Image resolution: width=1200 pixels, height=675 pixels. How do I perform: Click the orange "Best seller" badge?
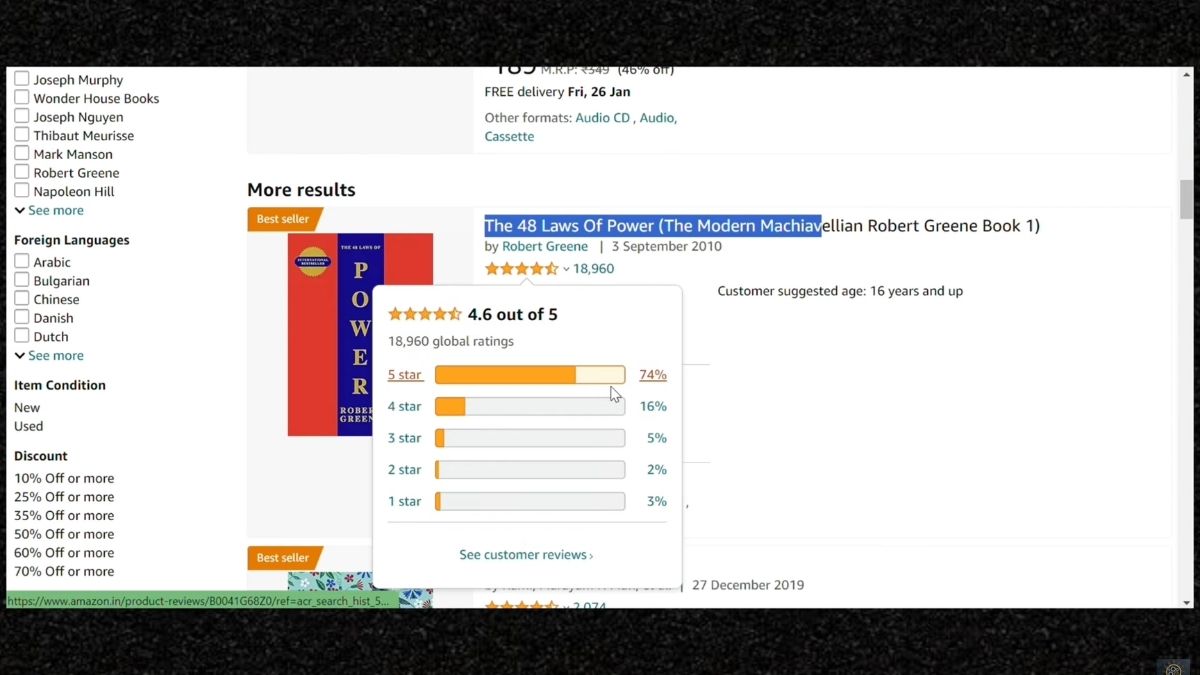tap(283, 219)
